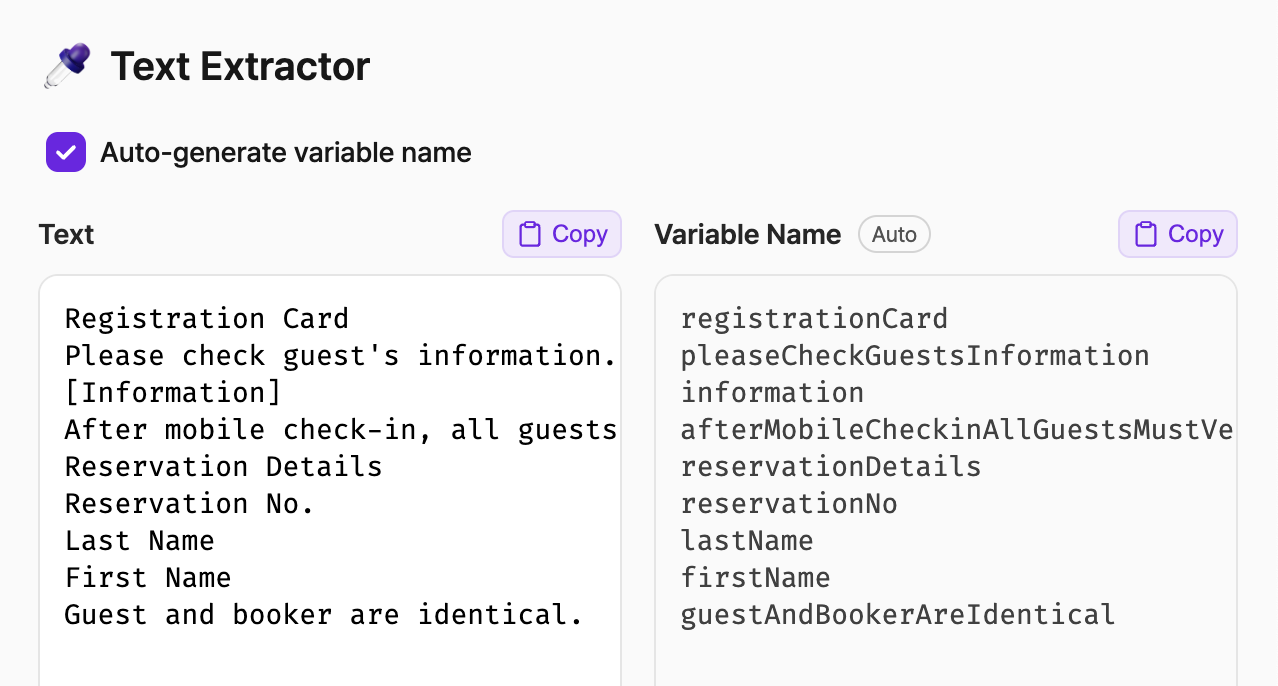Select the registrationCard variable name line

[x=814, y=319]
